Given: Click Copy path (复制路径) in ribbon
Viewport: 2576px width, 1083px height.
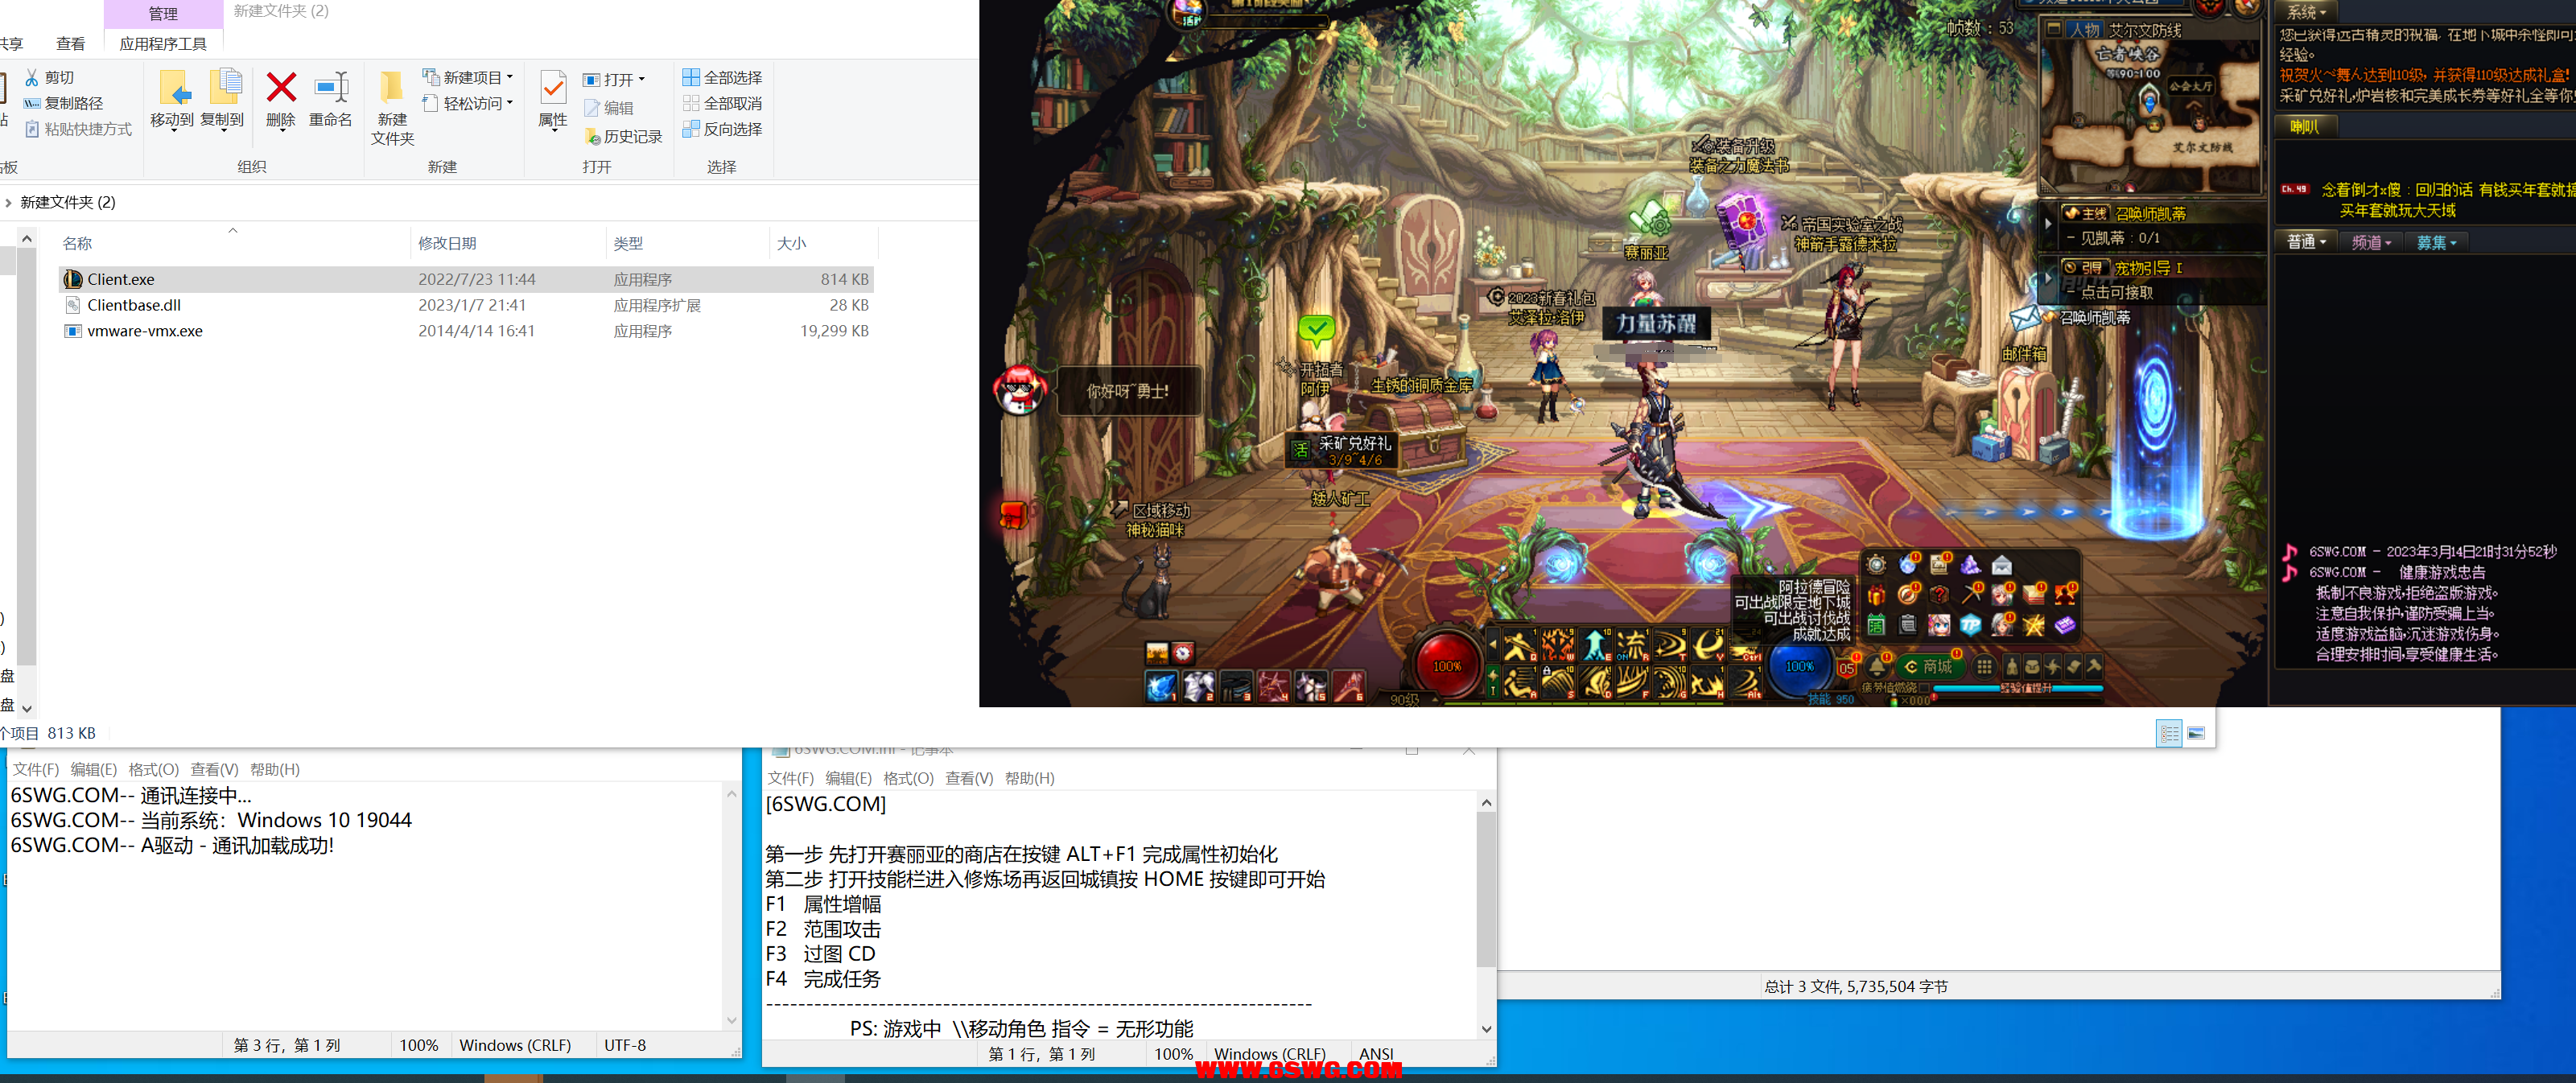Looking at the screenshot, I should tap(64, 103).
